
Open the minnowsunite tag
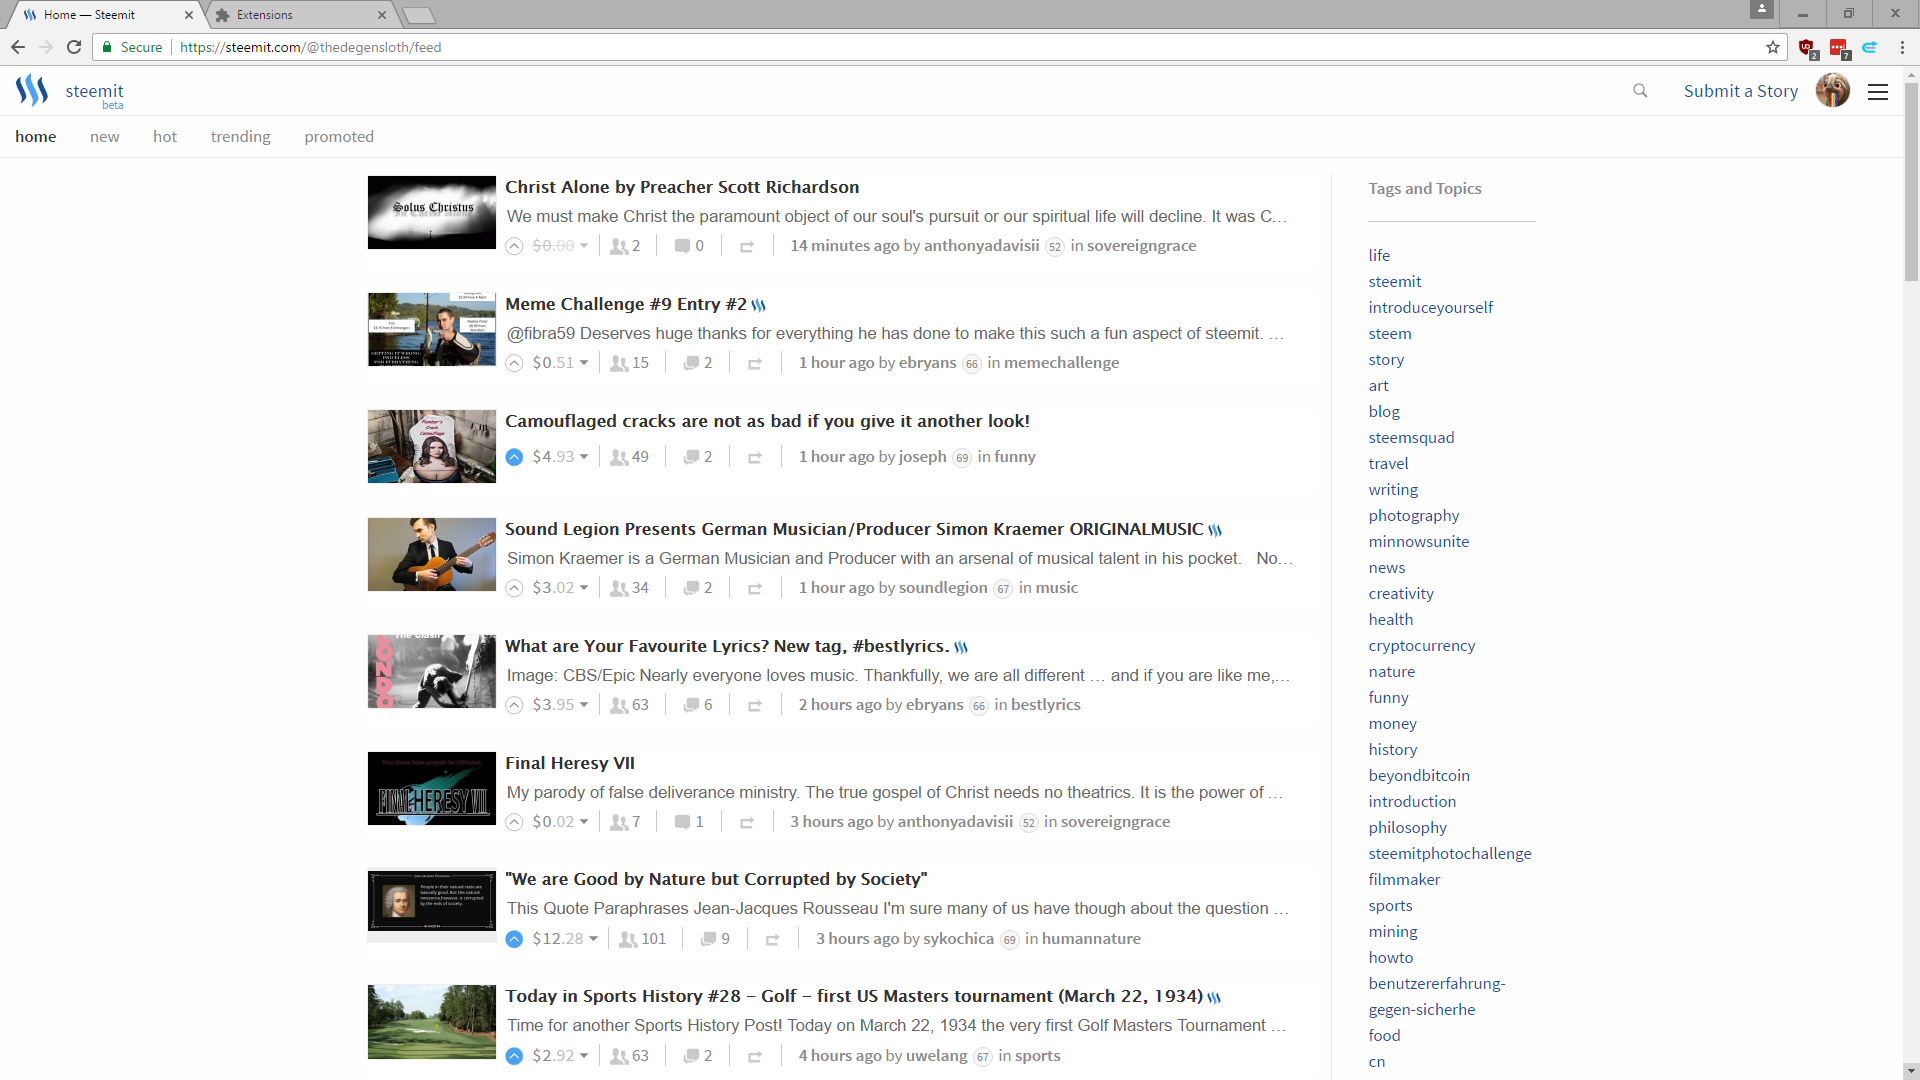pyautogui.click(x=1419, y=542)
